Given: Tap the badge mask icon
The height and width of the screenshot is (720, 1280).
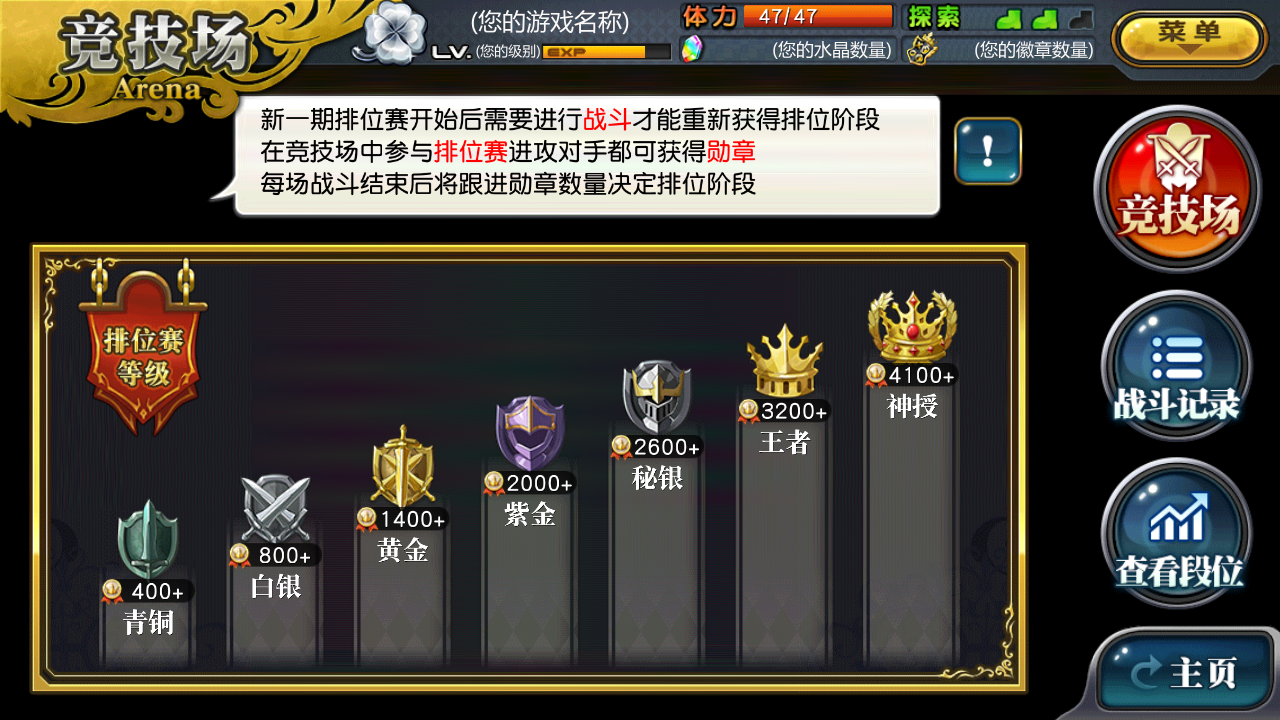Looking at the screenshot, I should [915, 50].
